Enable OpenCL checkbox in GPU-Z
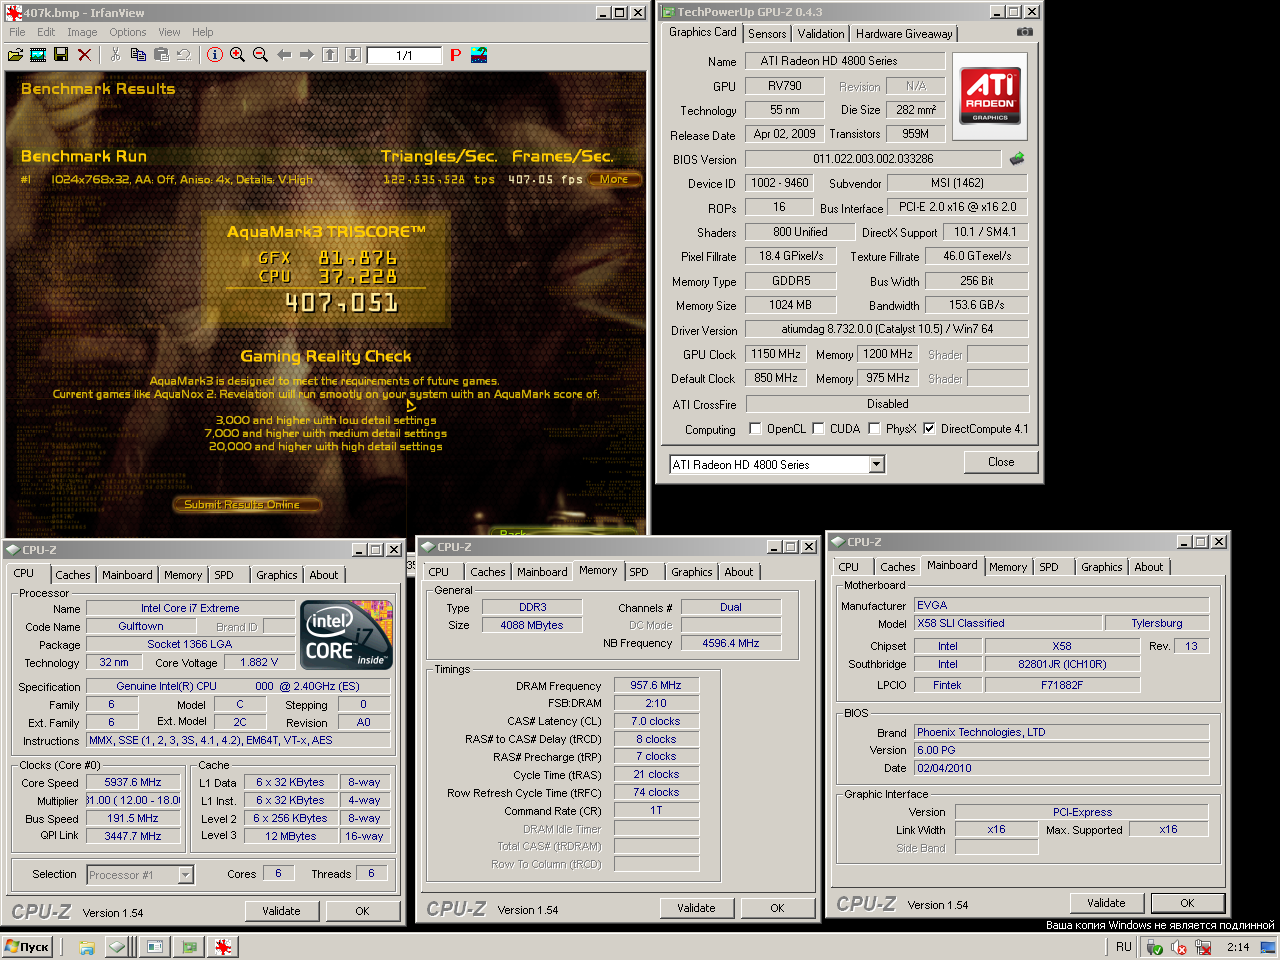 [755, 429]
